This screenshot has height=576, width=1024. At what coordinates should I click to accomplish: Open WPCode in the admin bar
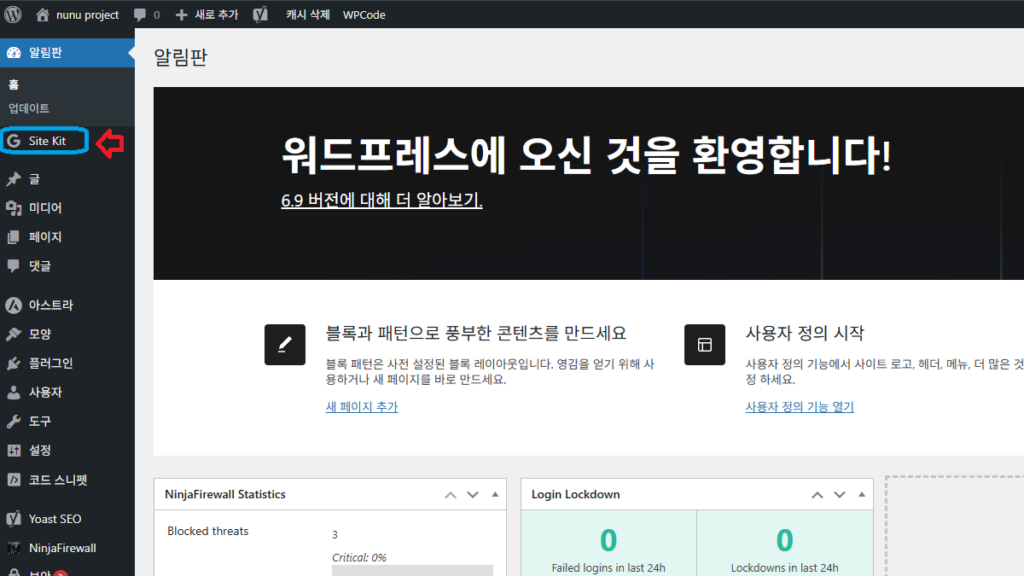pyautogui.click(x=364, y=15)
